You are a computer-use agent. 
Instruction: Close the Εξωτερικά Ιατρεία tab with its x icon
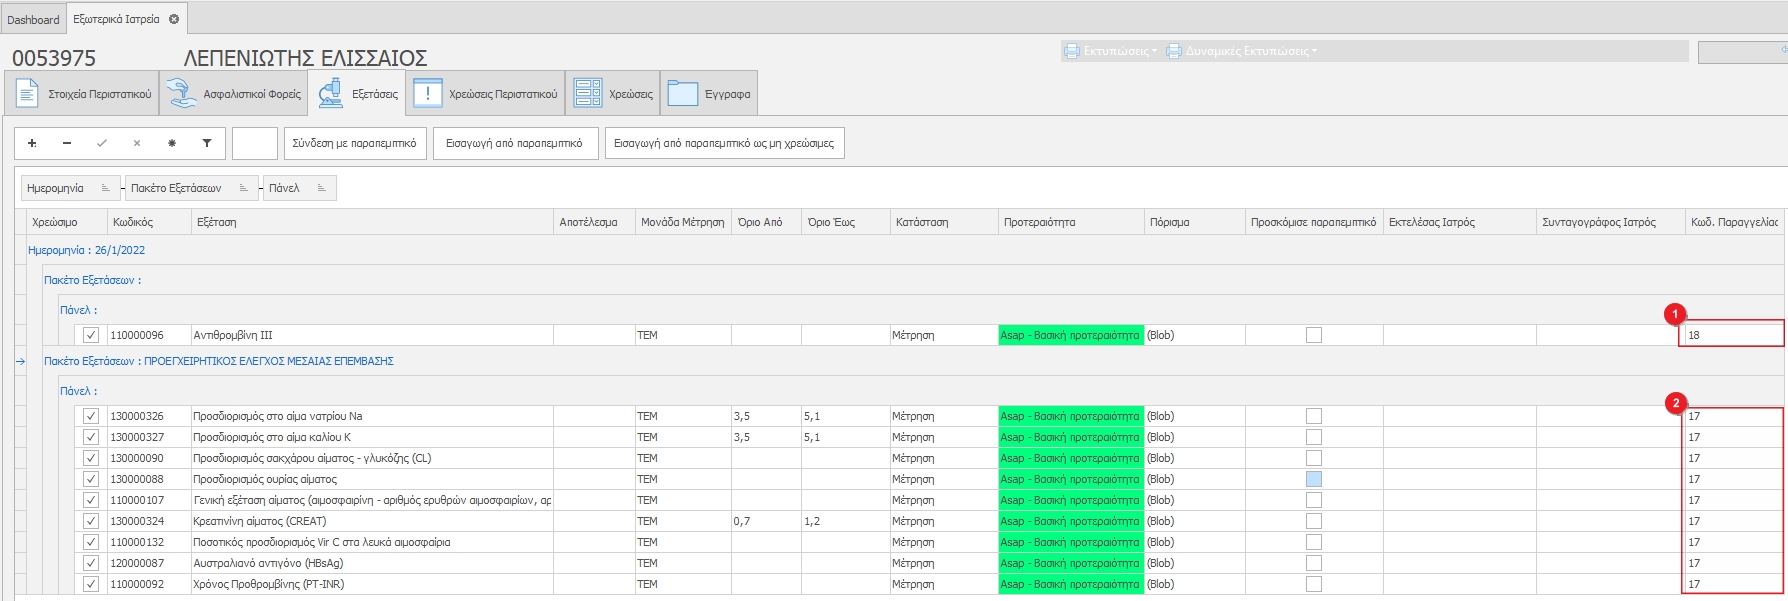point(174,19)
